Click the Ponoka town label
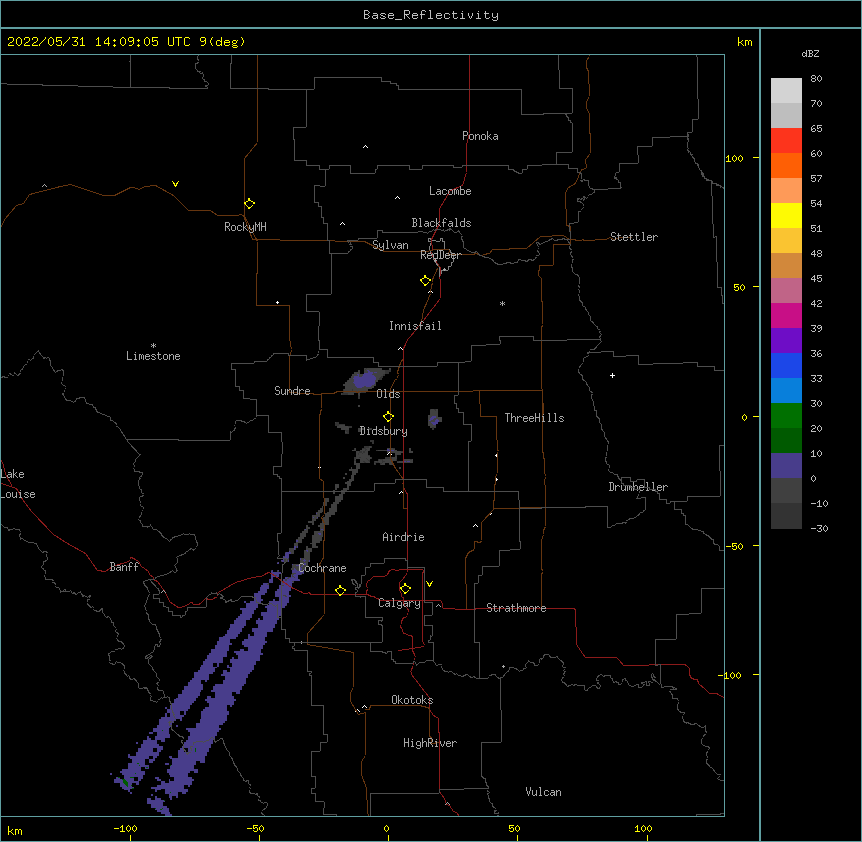This screenshot has height=842, width=862. 480,136
